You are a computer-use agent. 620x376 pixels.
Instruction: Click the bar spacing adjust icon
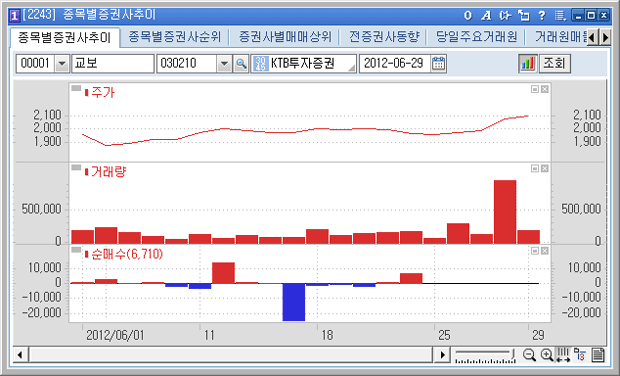563,355
